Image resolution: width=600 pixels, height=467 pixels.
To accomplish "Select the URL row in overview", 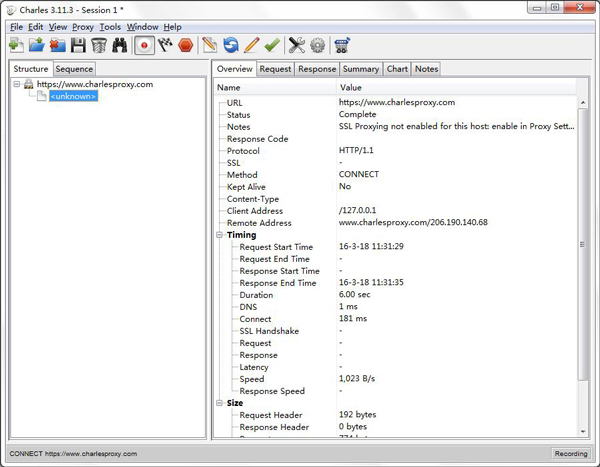I will [x=395, y=103].
